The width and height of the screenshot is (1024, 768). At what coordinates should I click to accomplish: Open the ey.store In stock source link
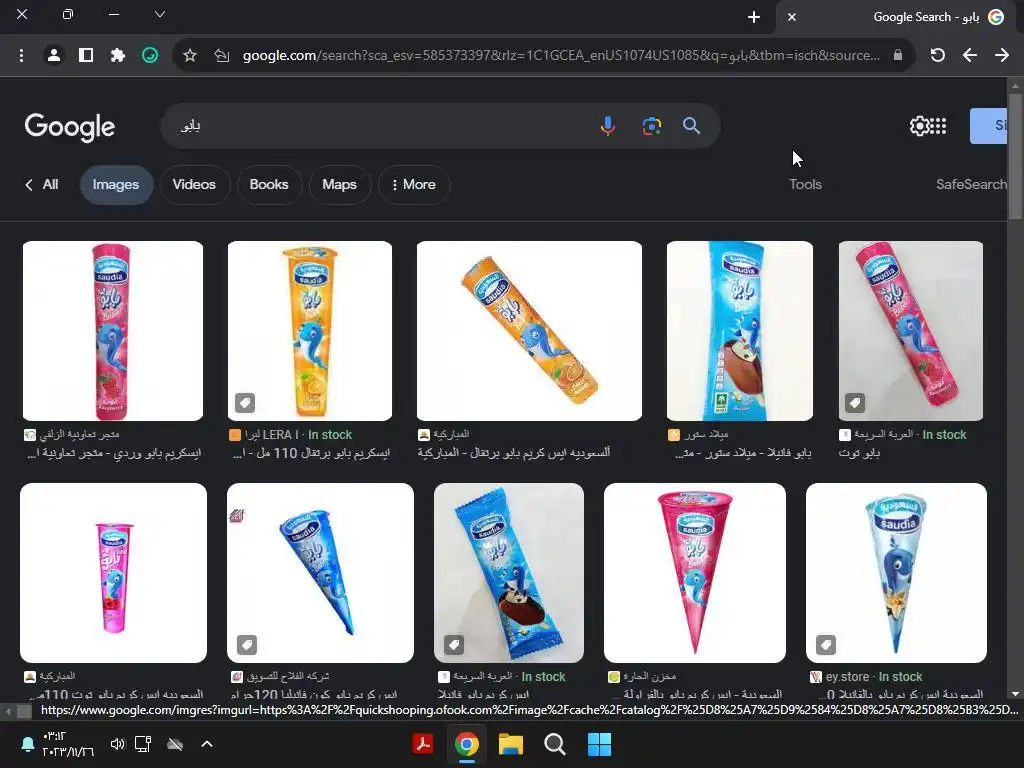[x=866, y=677]
